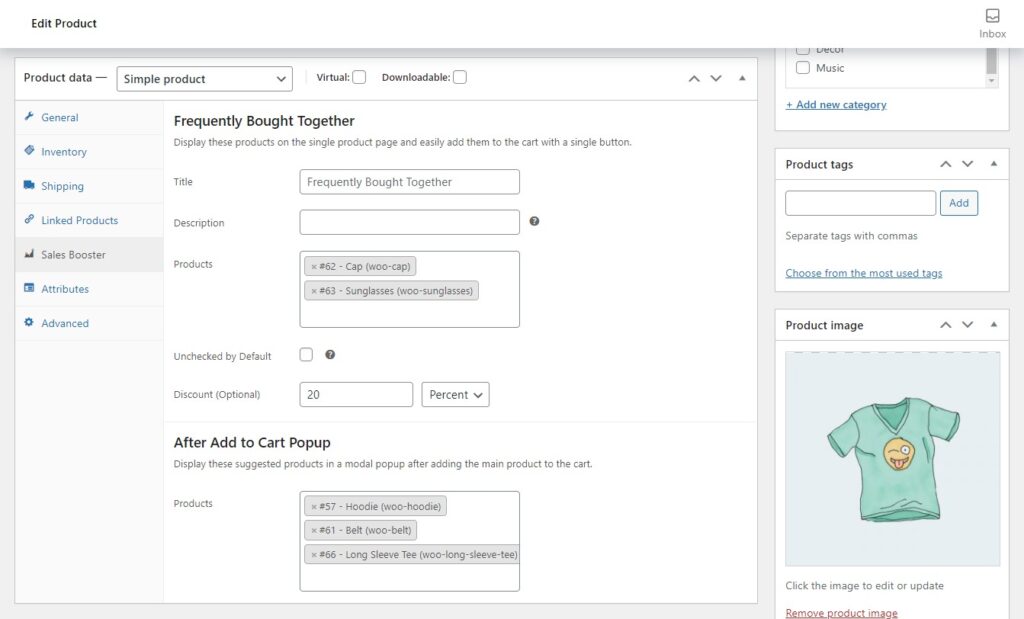
Task: Click the Add tag button
Action: 958,203
